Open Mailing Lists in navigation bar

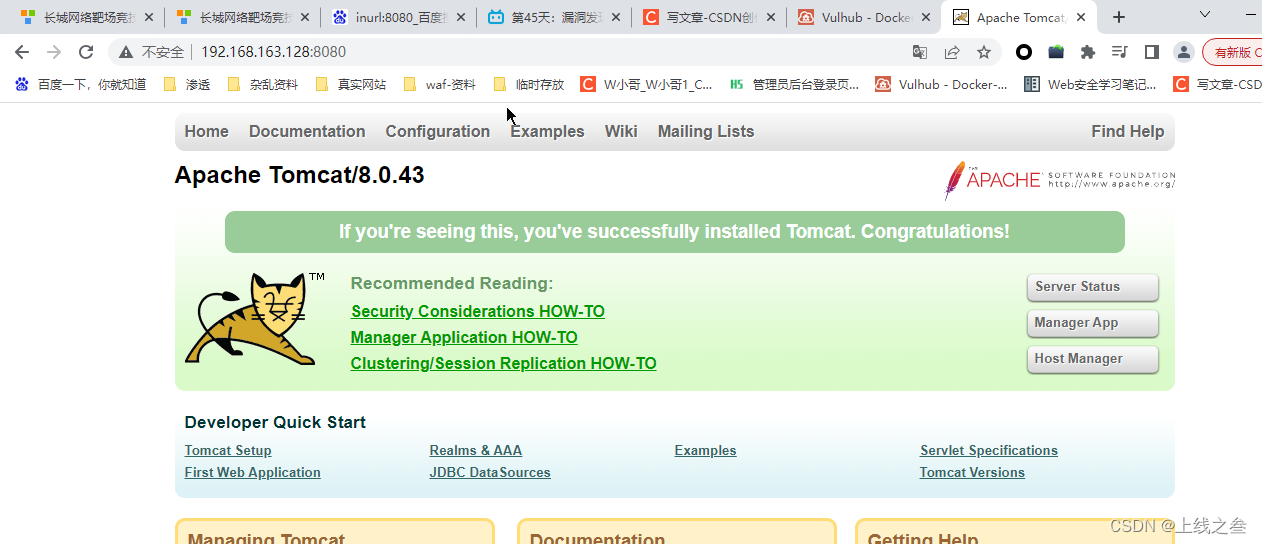click(x=706, y=131)
